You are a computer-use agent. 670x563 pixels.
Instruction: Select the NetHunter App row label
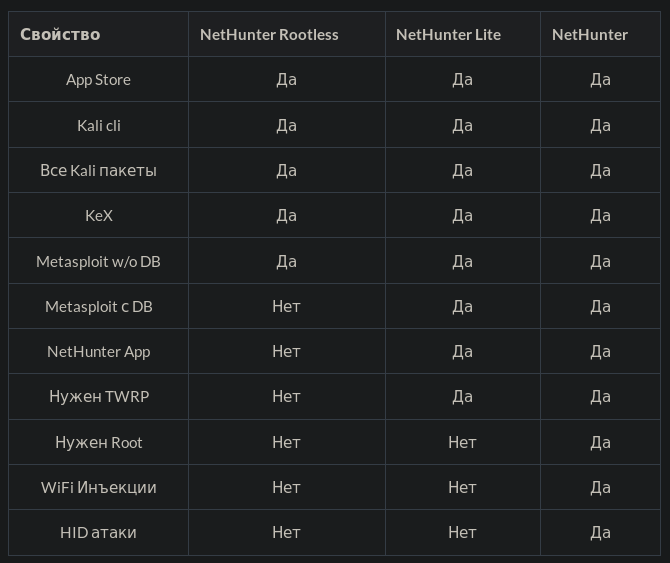tap(98, 351)
